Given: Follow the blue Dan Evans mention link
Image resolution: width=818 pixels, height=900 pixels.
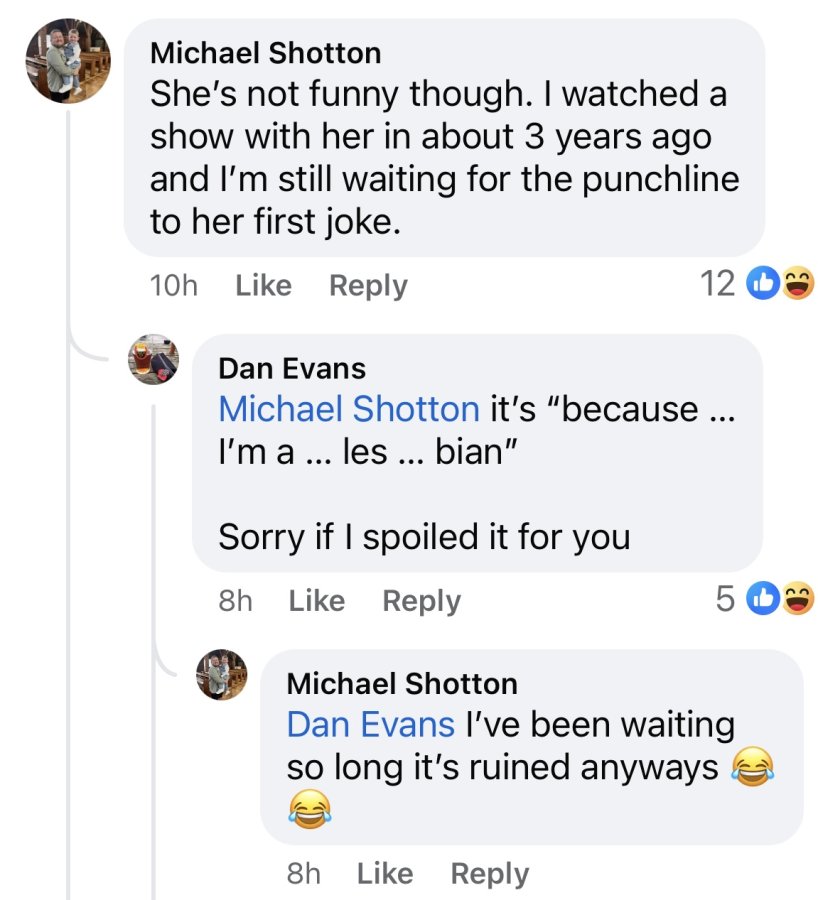Looking at the screenshot, I should point(370,724).
